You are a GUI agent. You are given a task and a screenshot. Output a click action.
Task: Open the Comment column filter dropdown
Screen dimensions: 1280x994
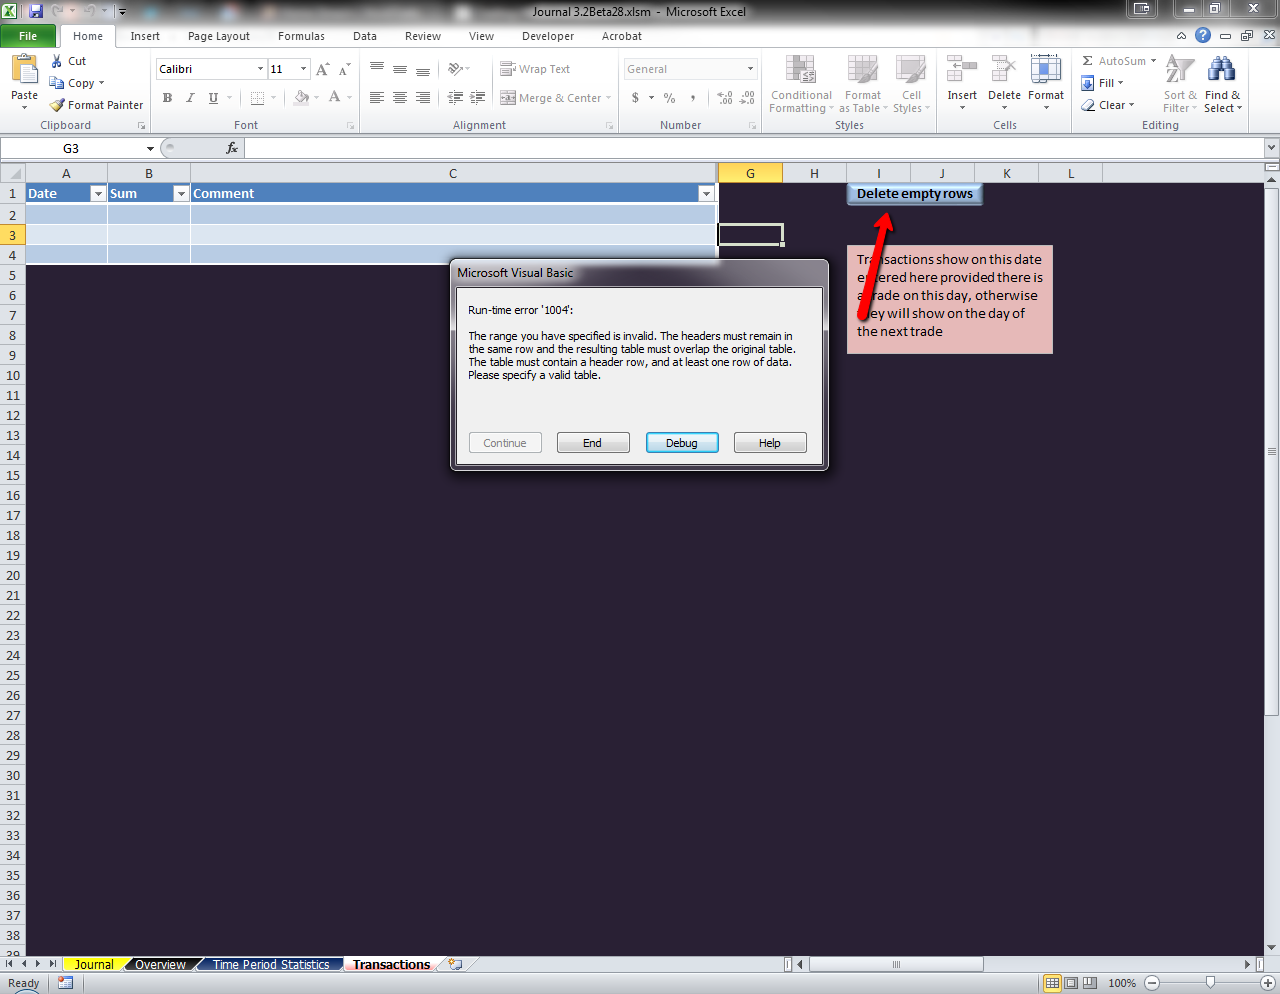pos(706,194)
